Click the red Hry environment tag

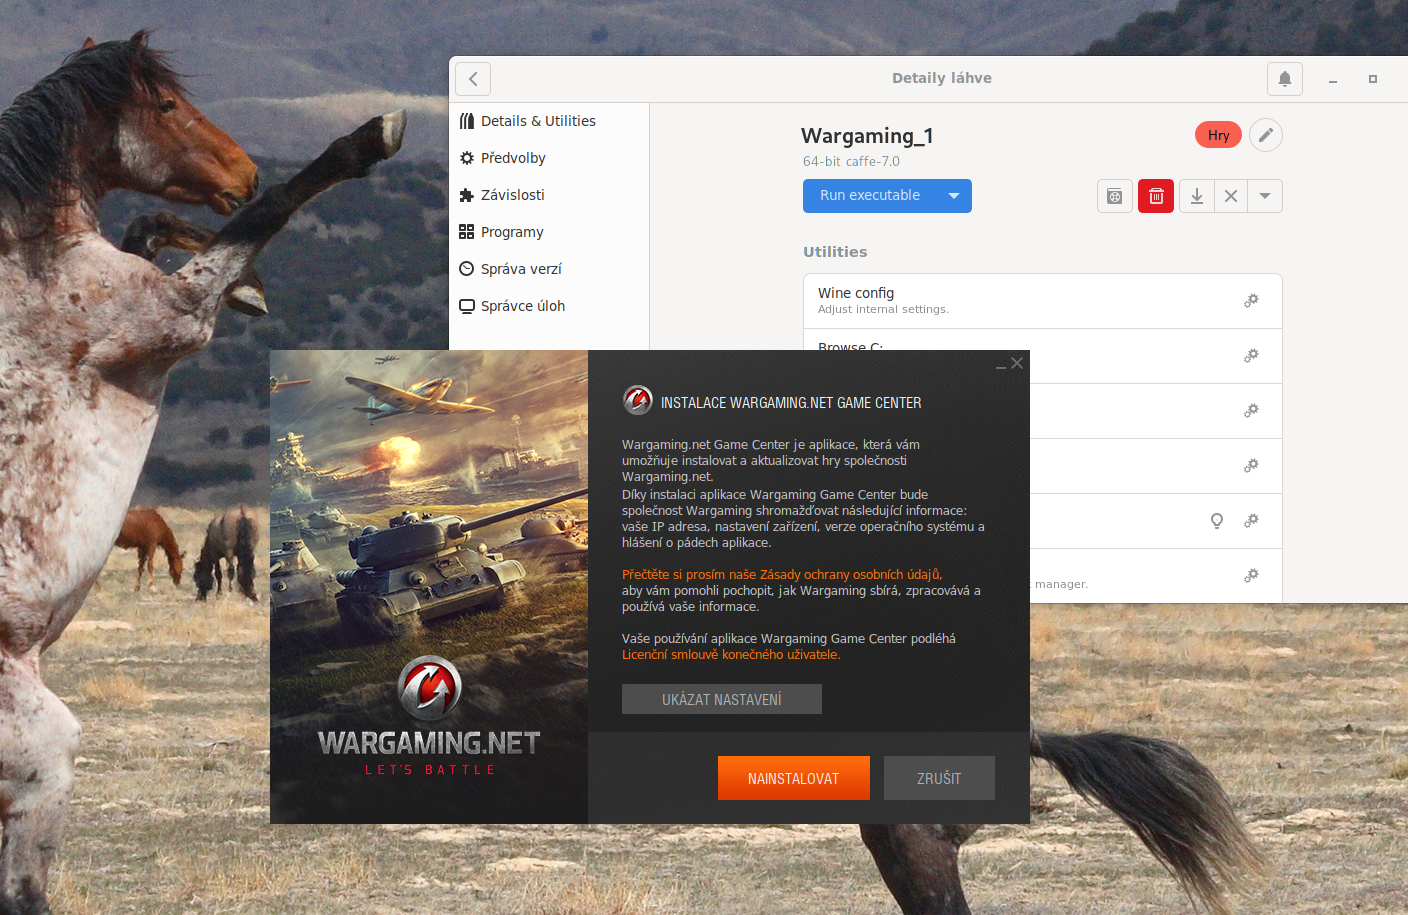[x=1218, y=135]
